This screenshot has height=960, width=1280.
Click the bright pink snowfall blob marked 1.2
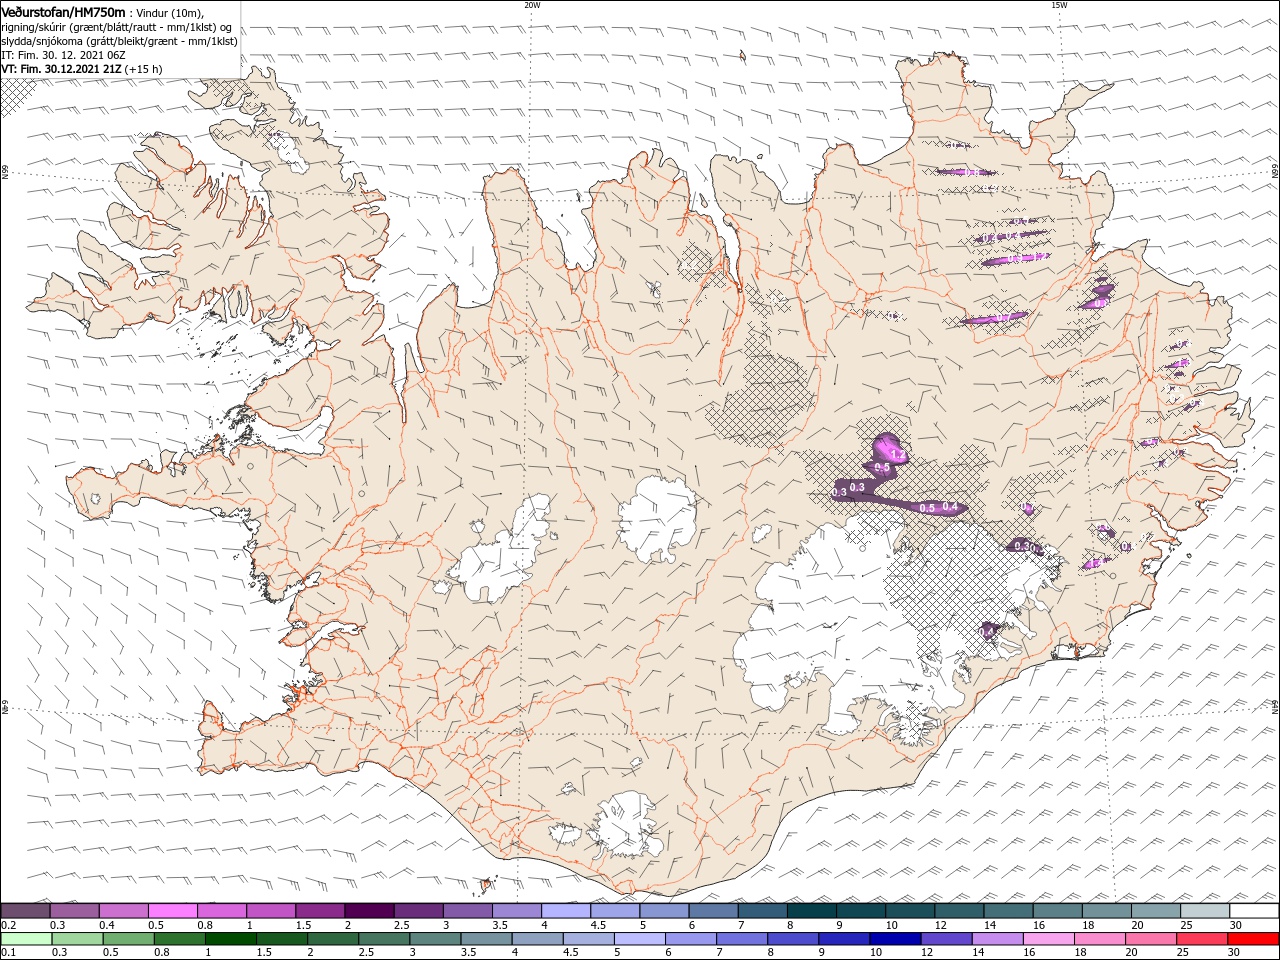coord(889,447)
